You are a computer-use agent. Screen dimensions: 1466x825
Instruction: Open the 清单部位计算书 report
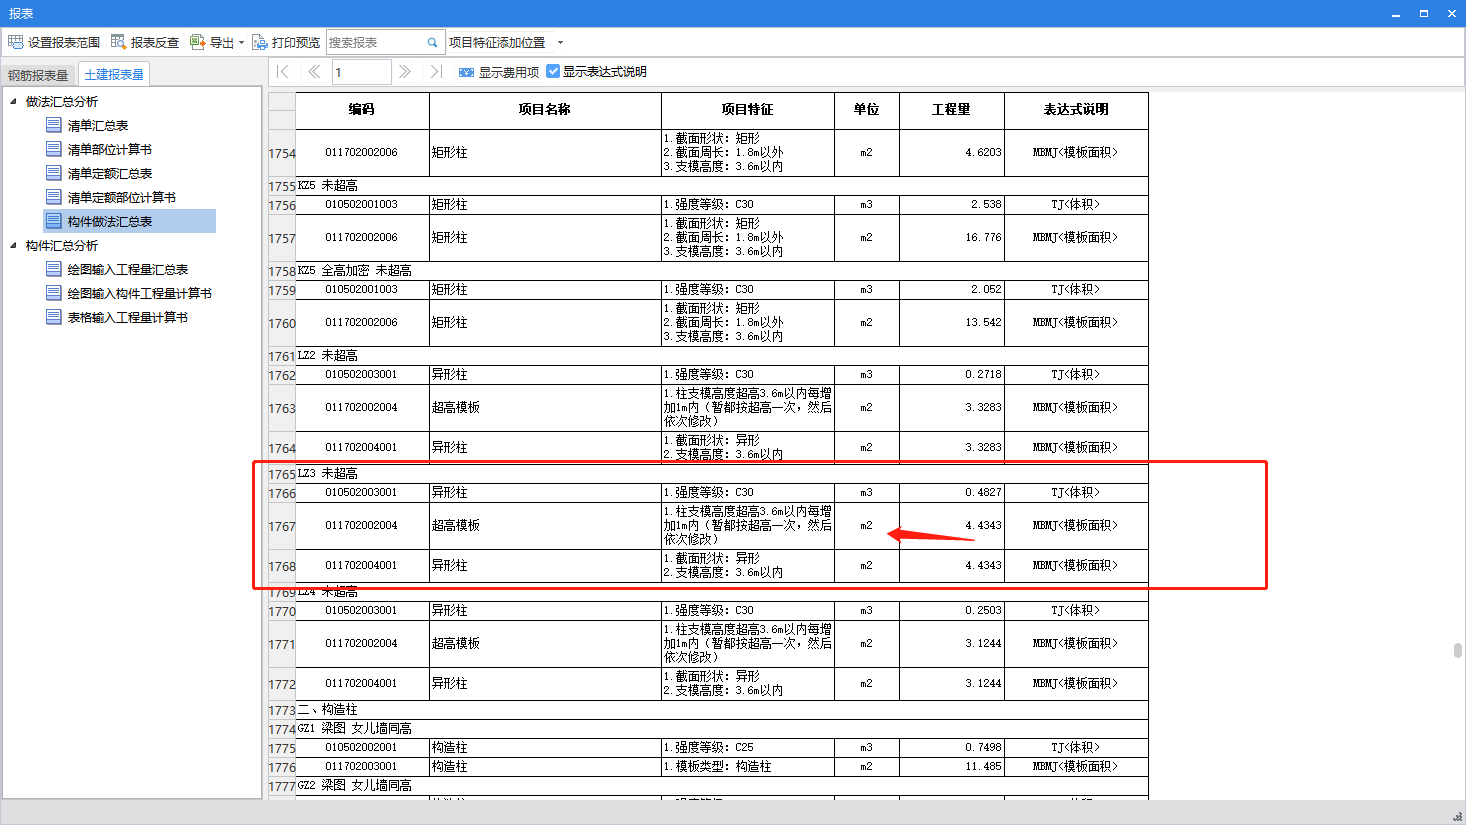(x=110, y=149)
